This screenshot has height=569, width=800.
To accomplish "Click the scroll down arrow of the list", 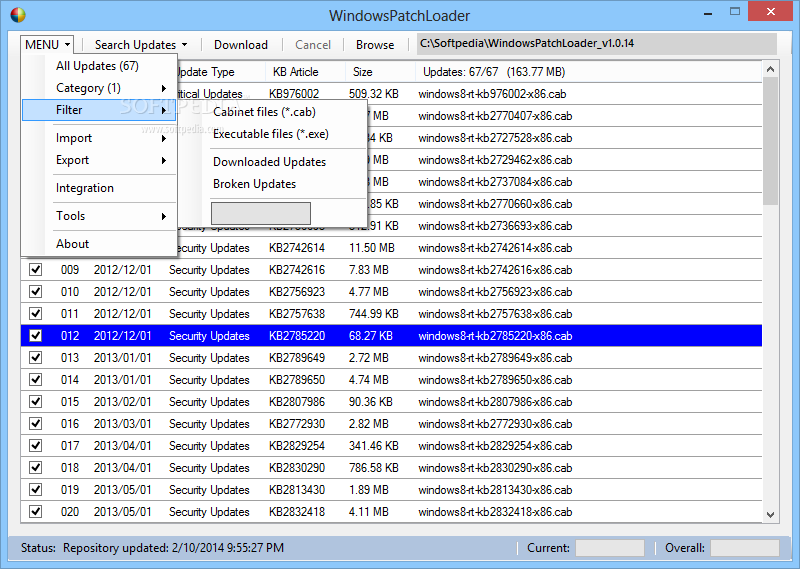I will (x=770, y=515).
